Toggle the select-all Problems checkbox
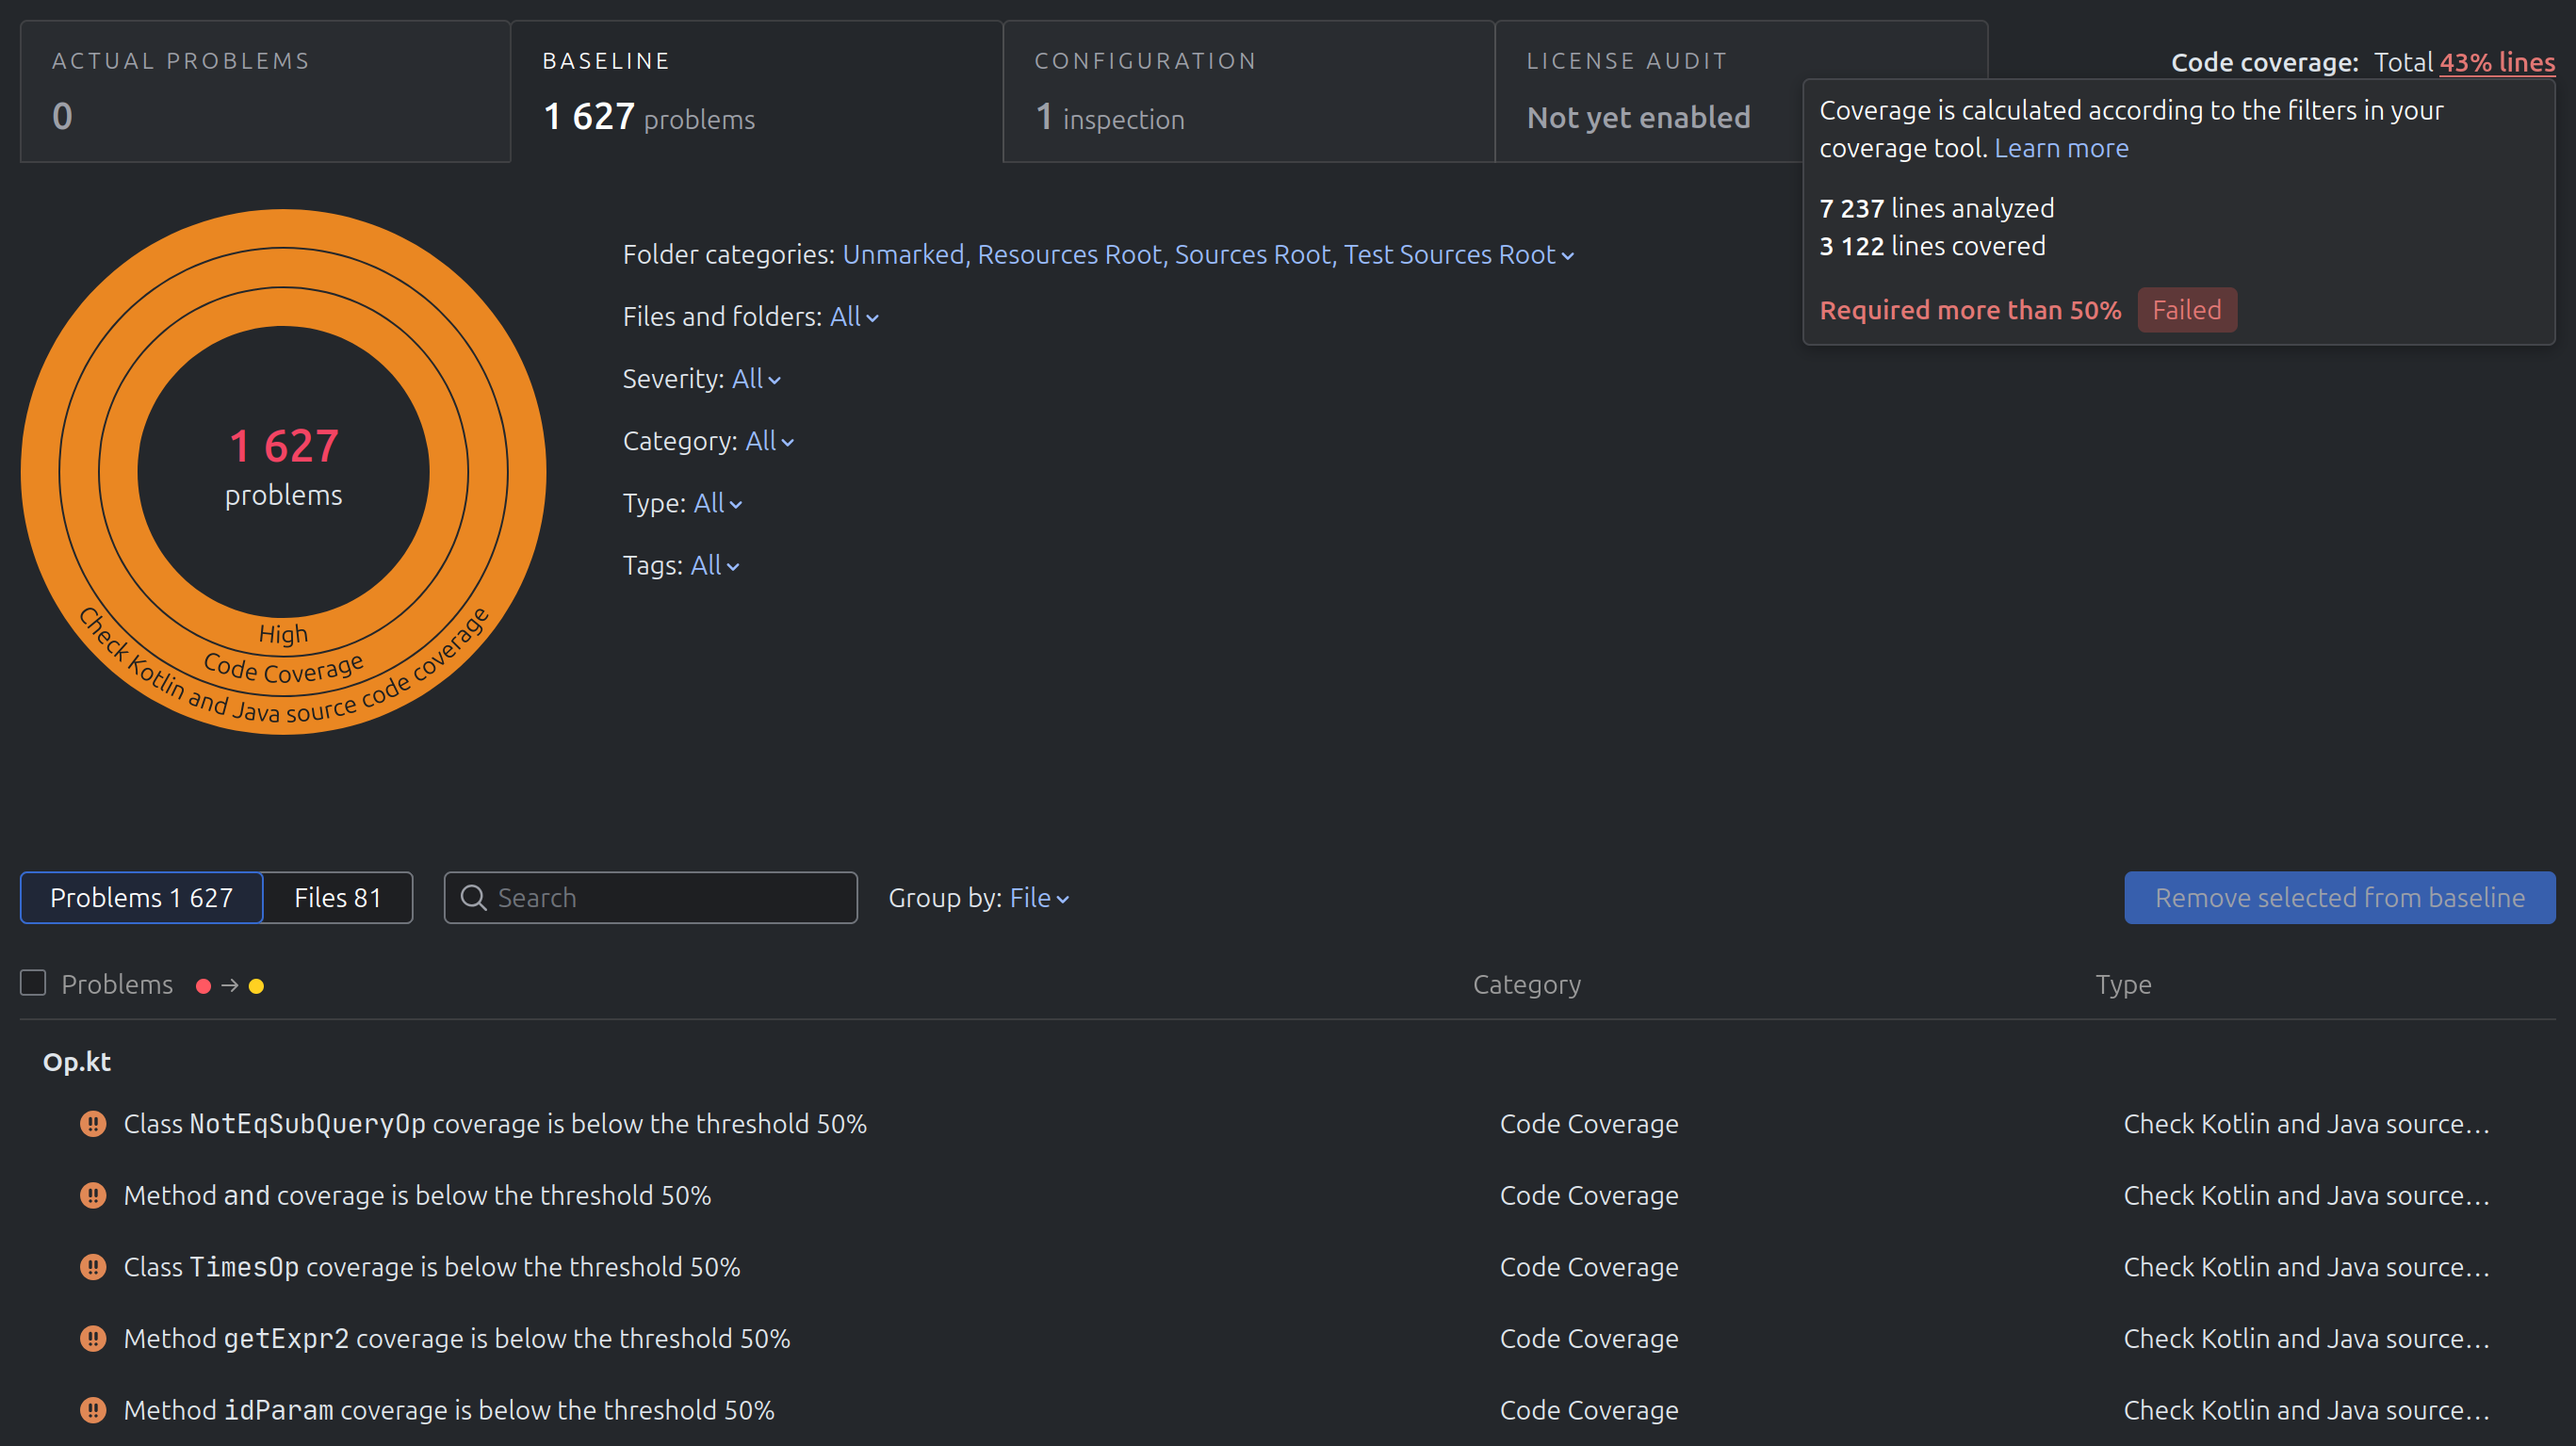Viewport: 2576px width, 1446px height. tap(33, 984)
